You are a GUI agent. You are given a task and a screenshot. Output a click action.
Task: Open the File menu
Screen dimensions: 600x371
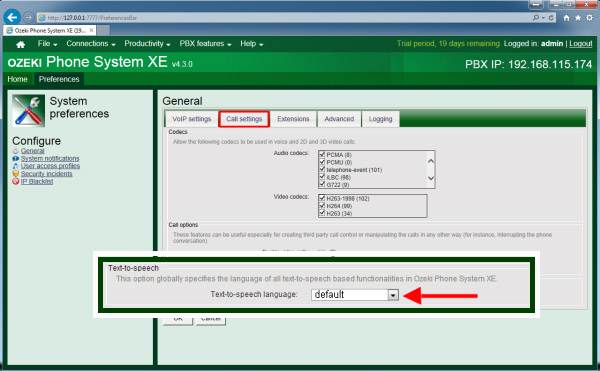pyautogui.click(x=47, y=44)
